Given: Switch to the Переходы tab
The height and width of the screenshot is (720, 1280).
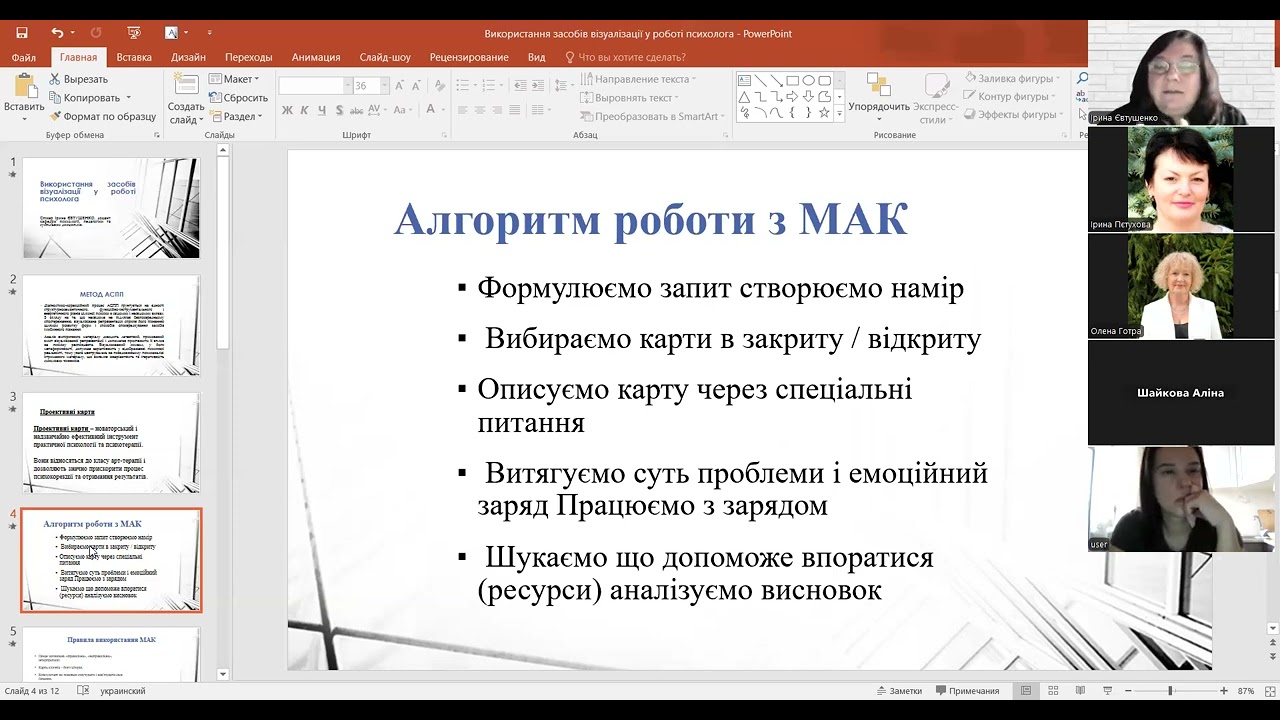Looking at the screenshot, I should (248, 57).
